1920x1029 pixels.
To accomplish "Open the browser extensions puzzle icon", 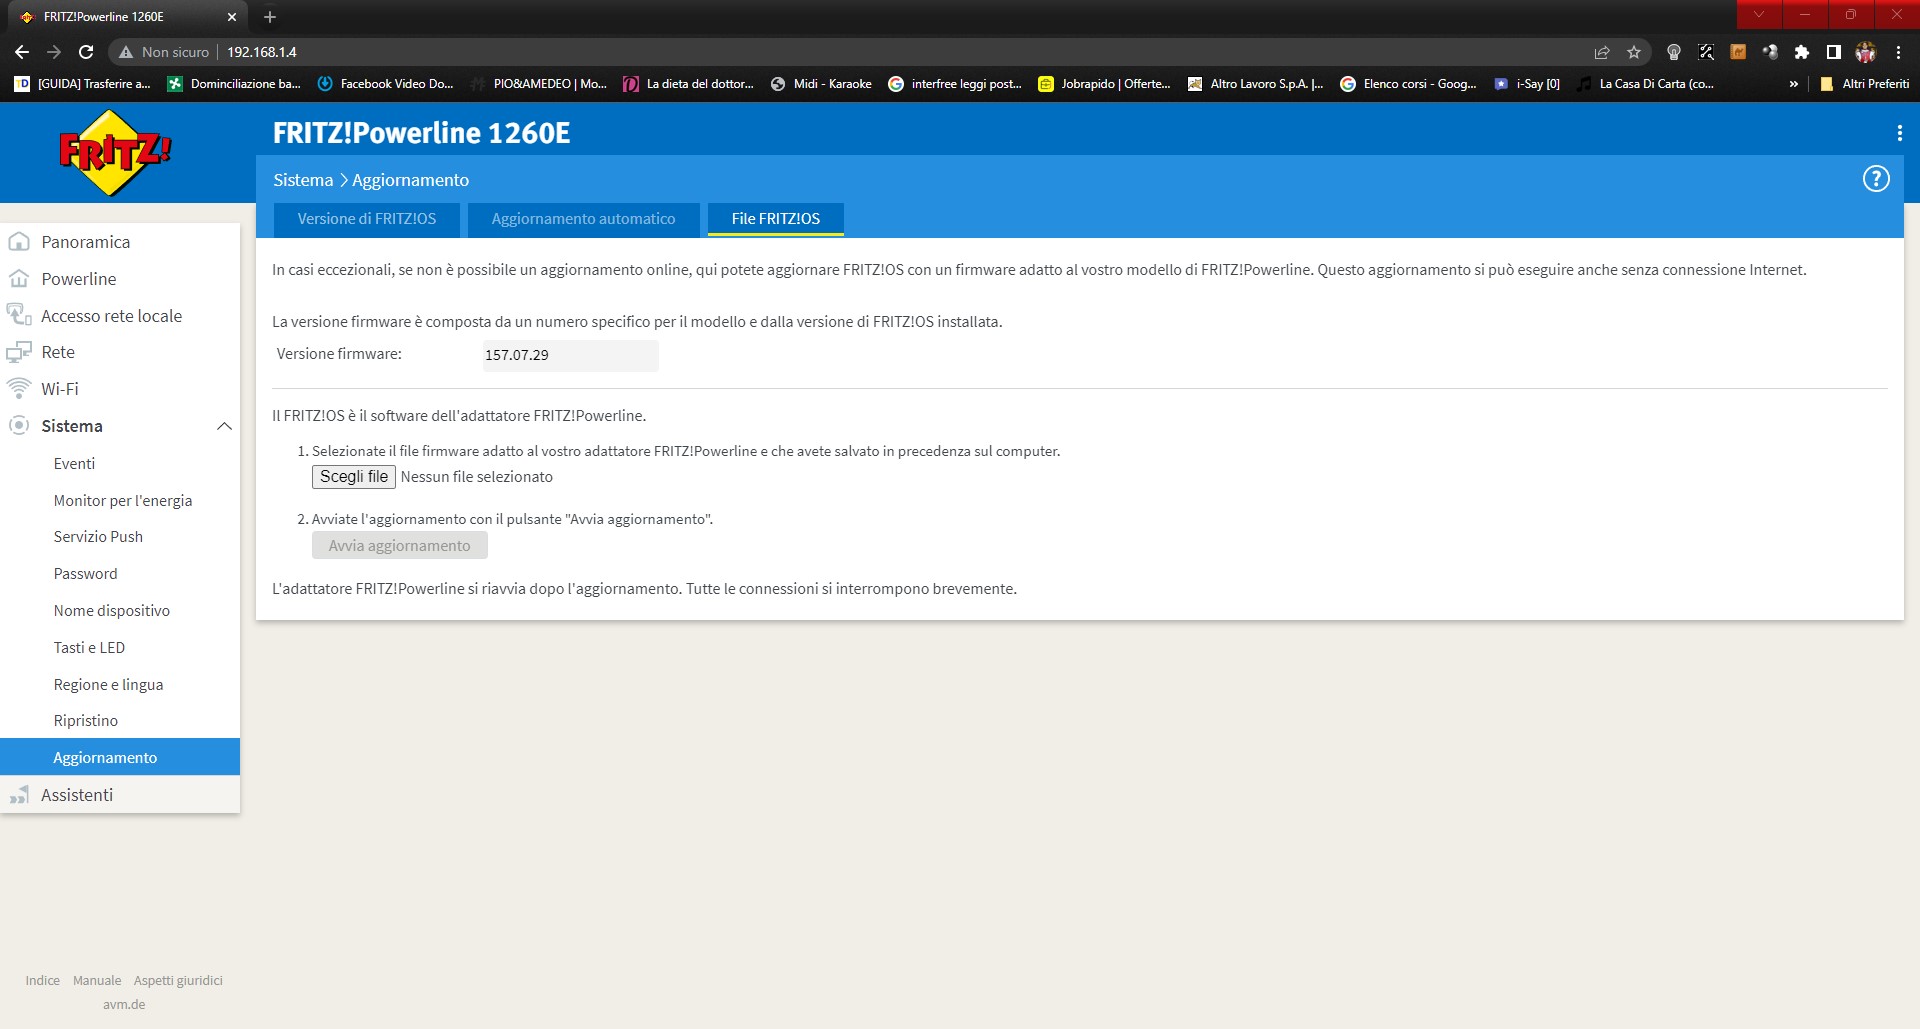I will [1802, 52].
